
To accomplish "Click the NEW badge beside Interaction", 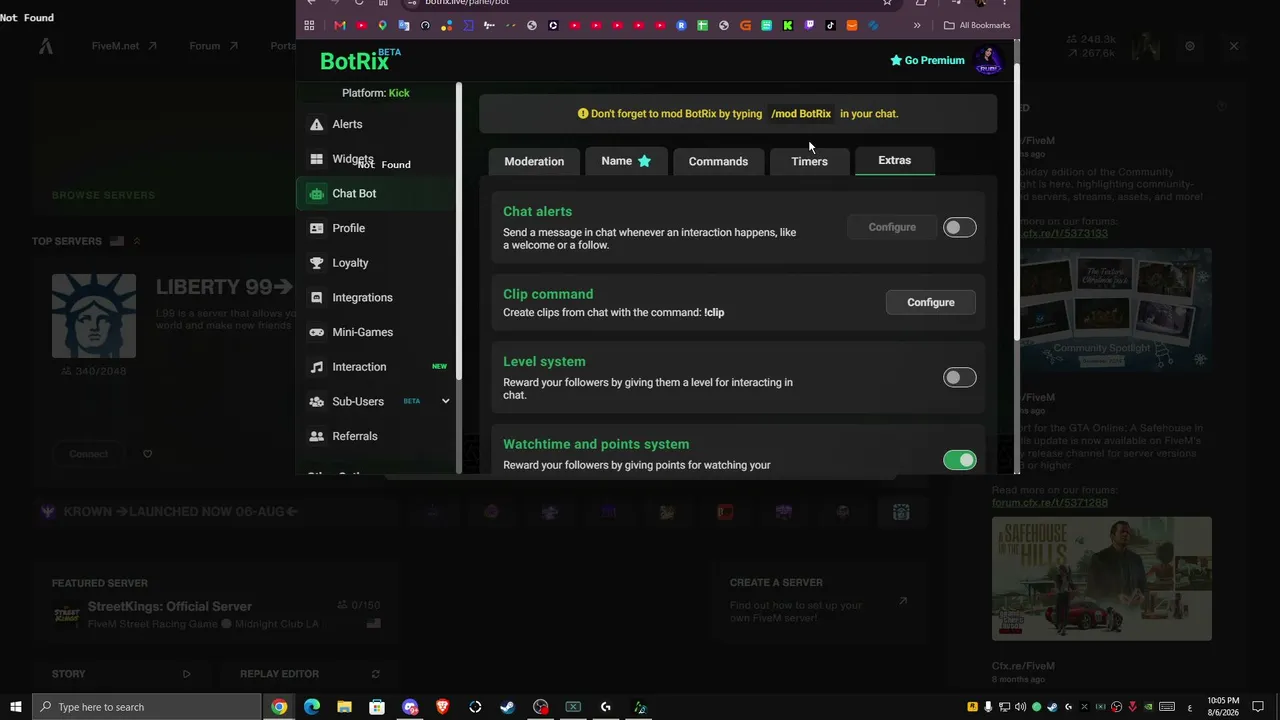I will [x=439, y=367].
